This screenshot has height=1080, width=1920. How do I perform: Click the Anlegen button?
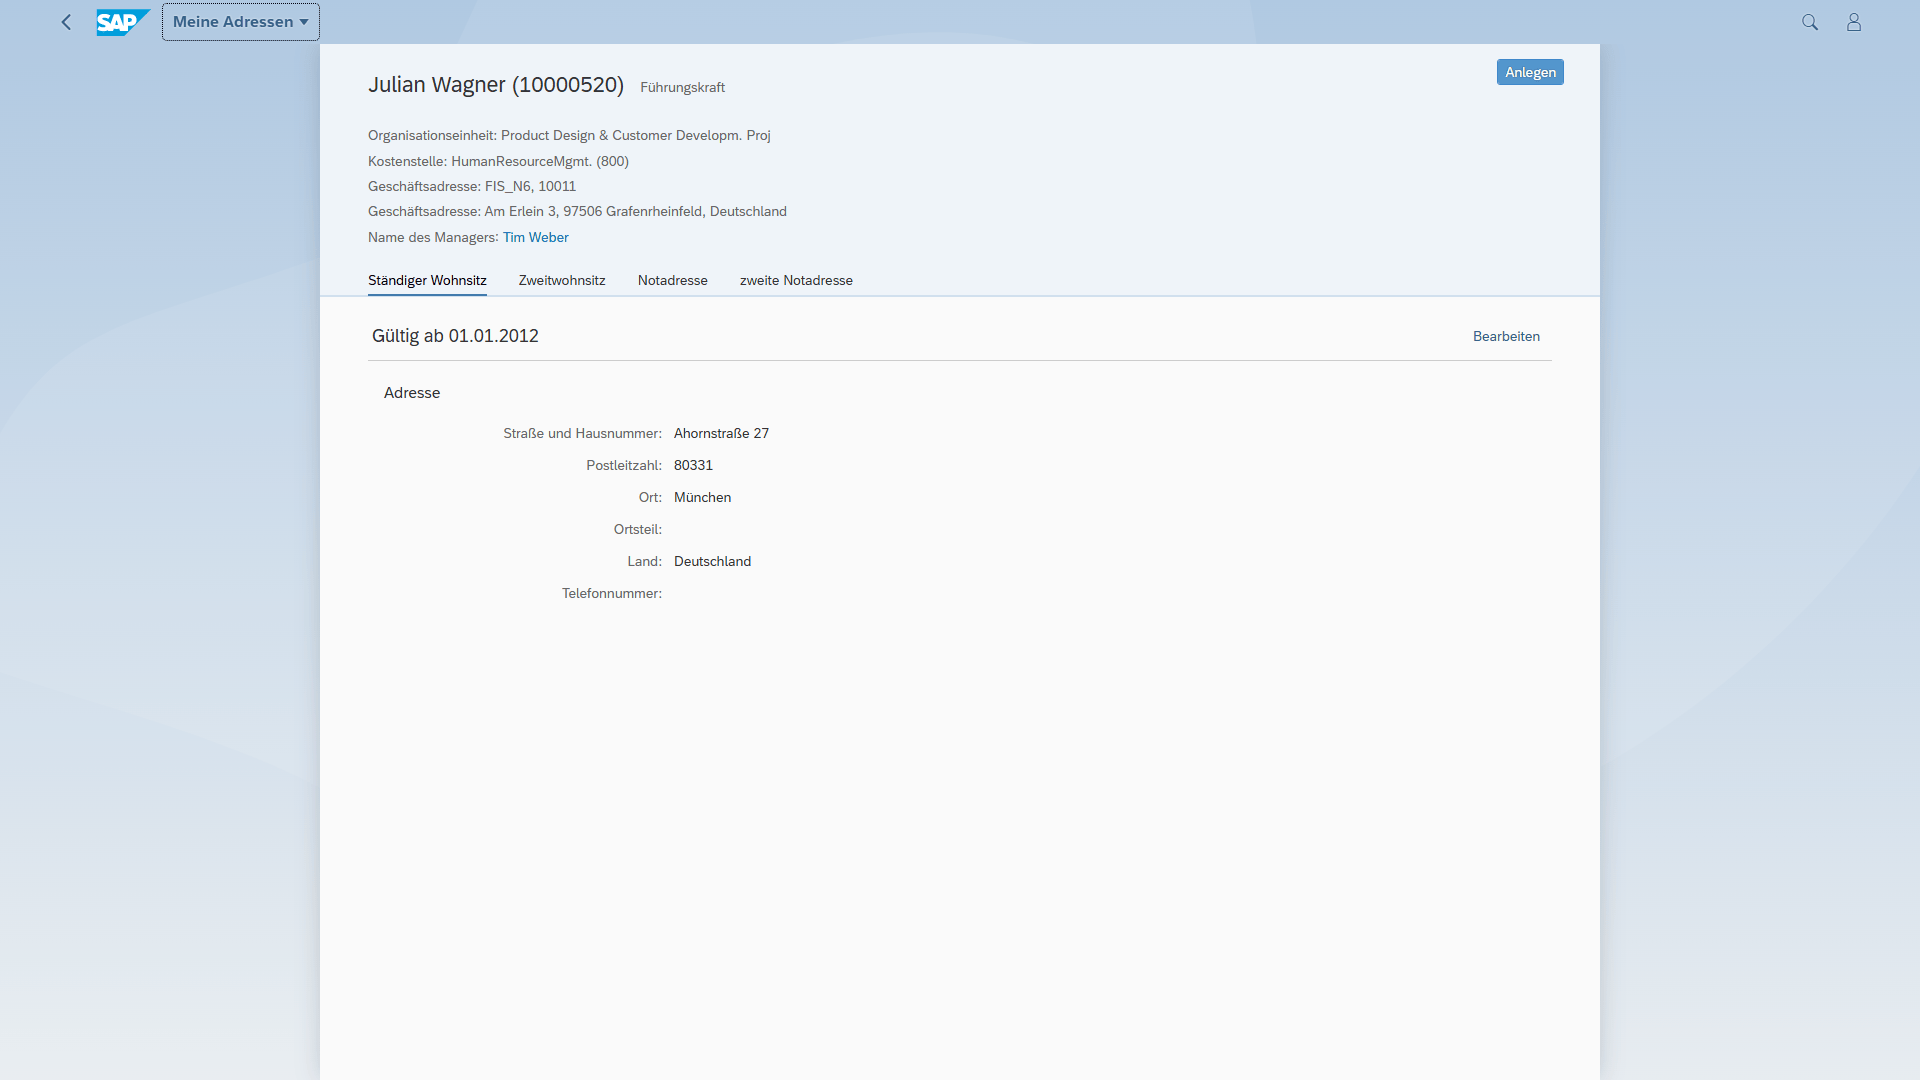(1530, 72)
